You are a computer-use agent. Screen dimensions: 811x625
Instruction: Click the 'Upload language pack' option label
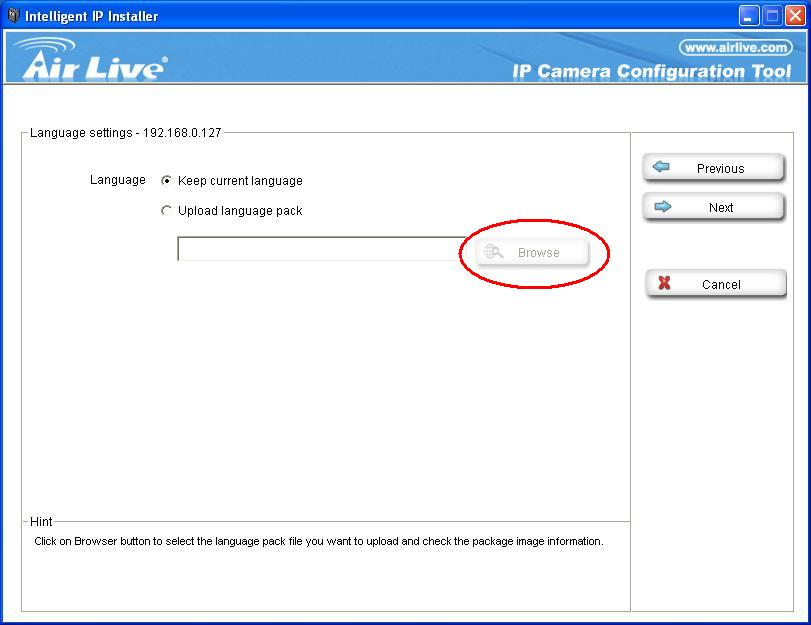240,211
